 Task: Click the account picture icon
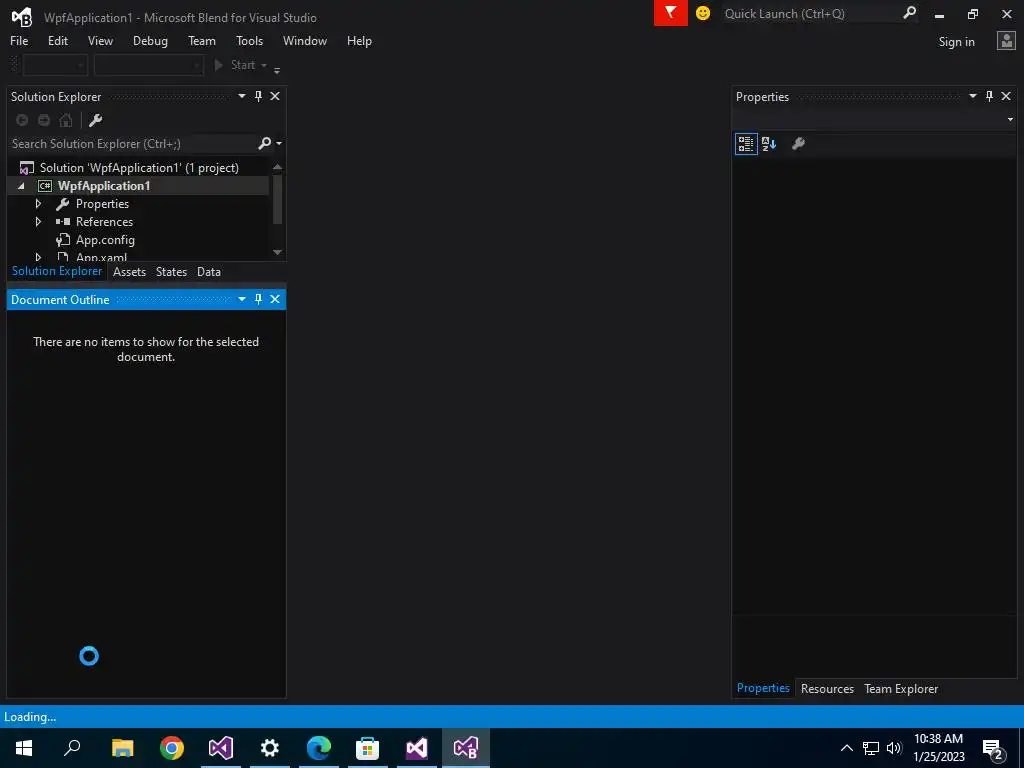click(1006, 41)
